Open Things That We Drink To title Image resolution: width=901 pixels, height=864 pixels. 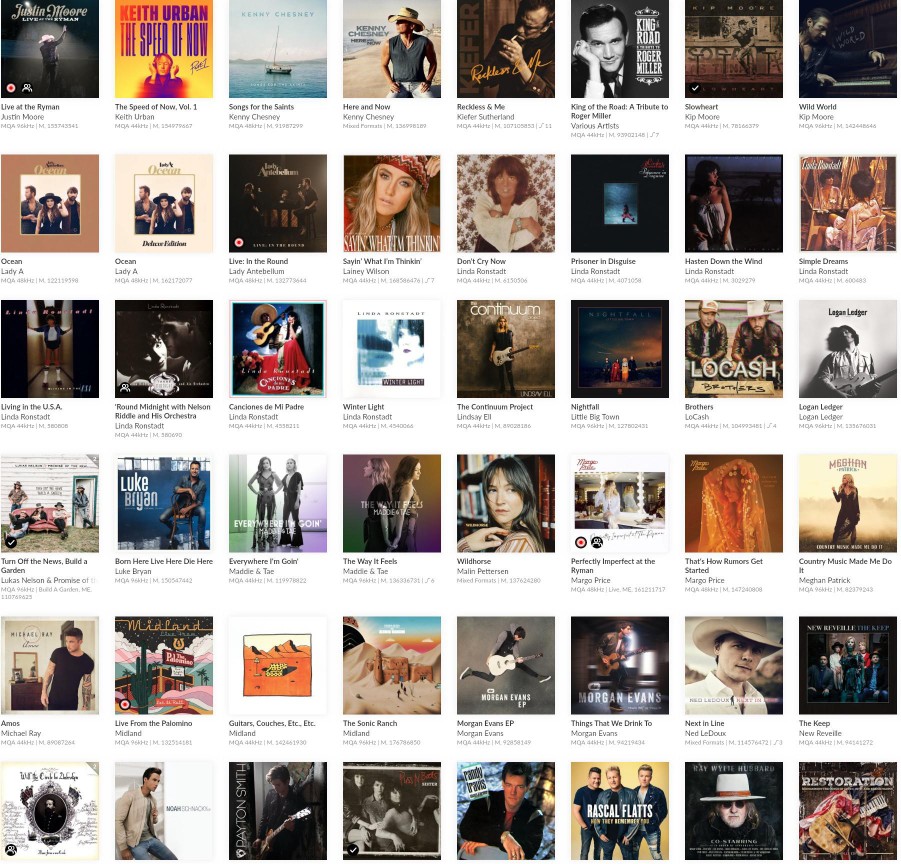tap(611, 724)
